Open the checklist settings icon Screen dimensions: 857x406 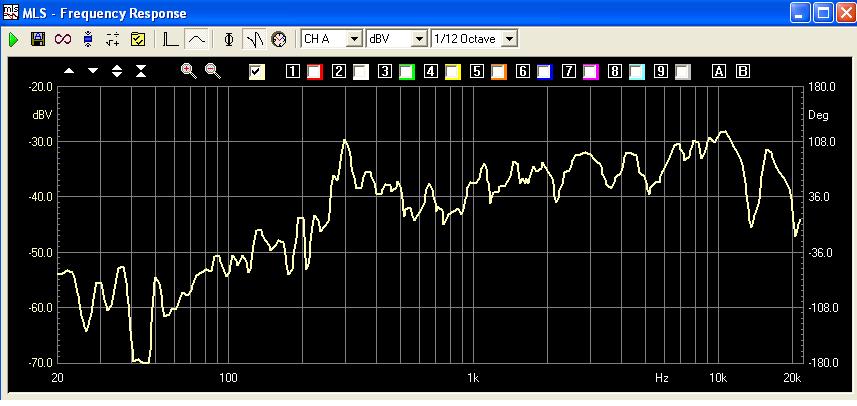(x=138, y=39)
